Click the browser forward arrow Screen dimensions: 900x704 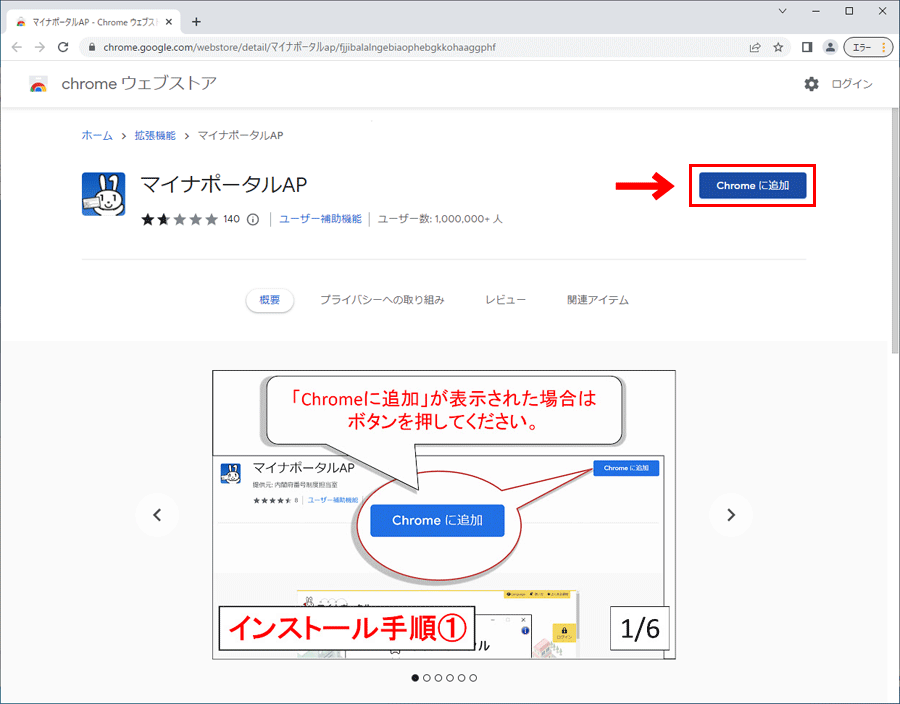[x=40, y=48]
